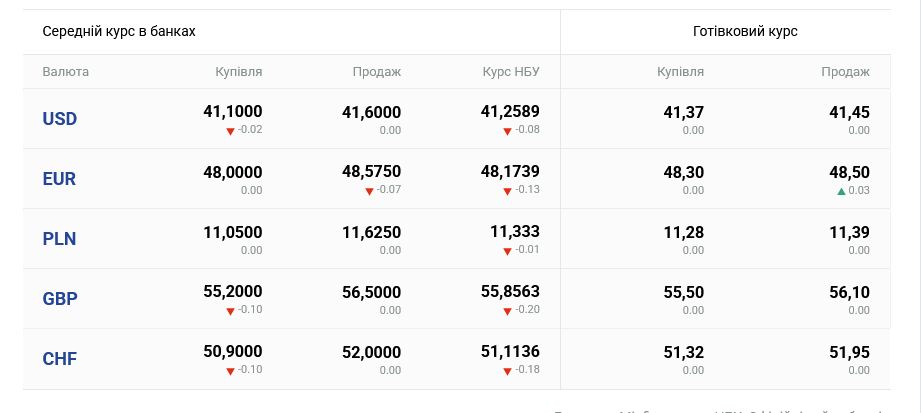Select the Готівковий курс header
921x413 pixels.
pos(745,31)
